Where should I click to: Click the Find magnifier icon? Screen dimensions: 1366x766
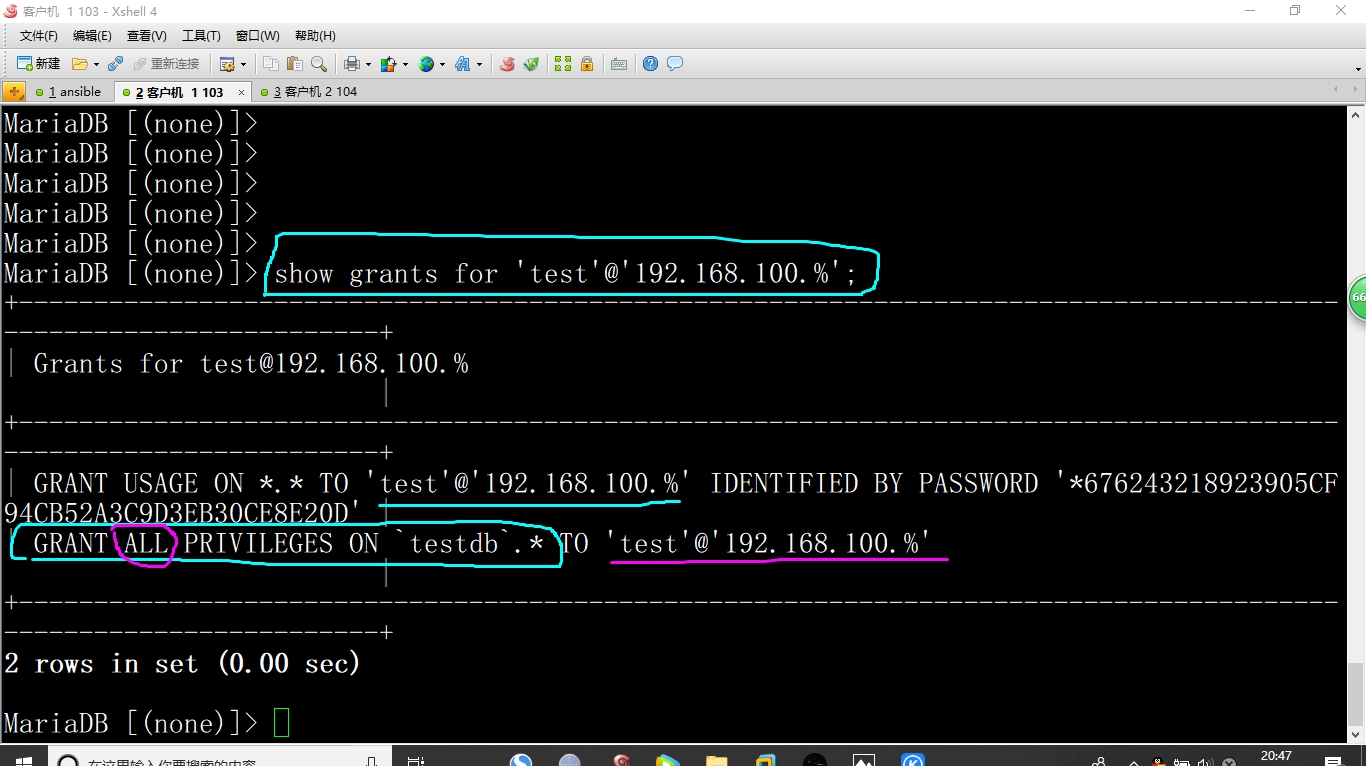point(319,64)
